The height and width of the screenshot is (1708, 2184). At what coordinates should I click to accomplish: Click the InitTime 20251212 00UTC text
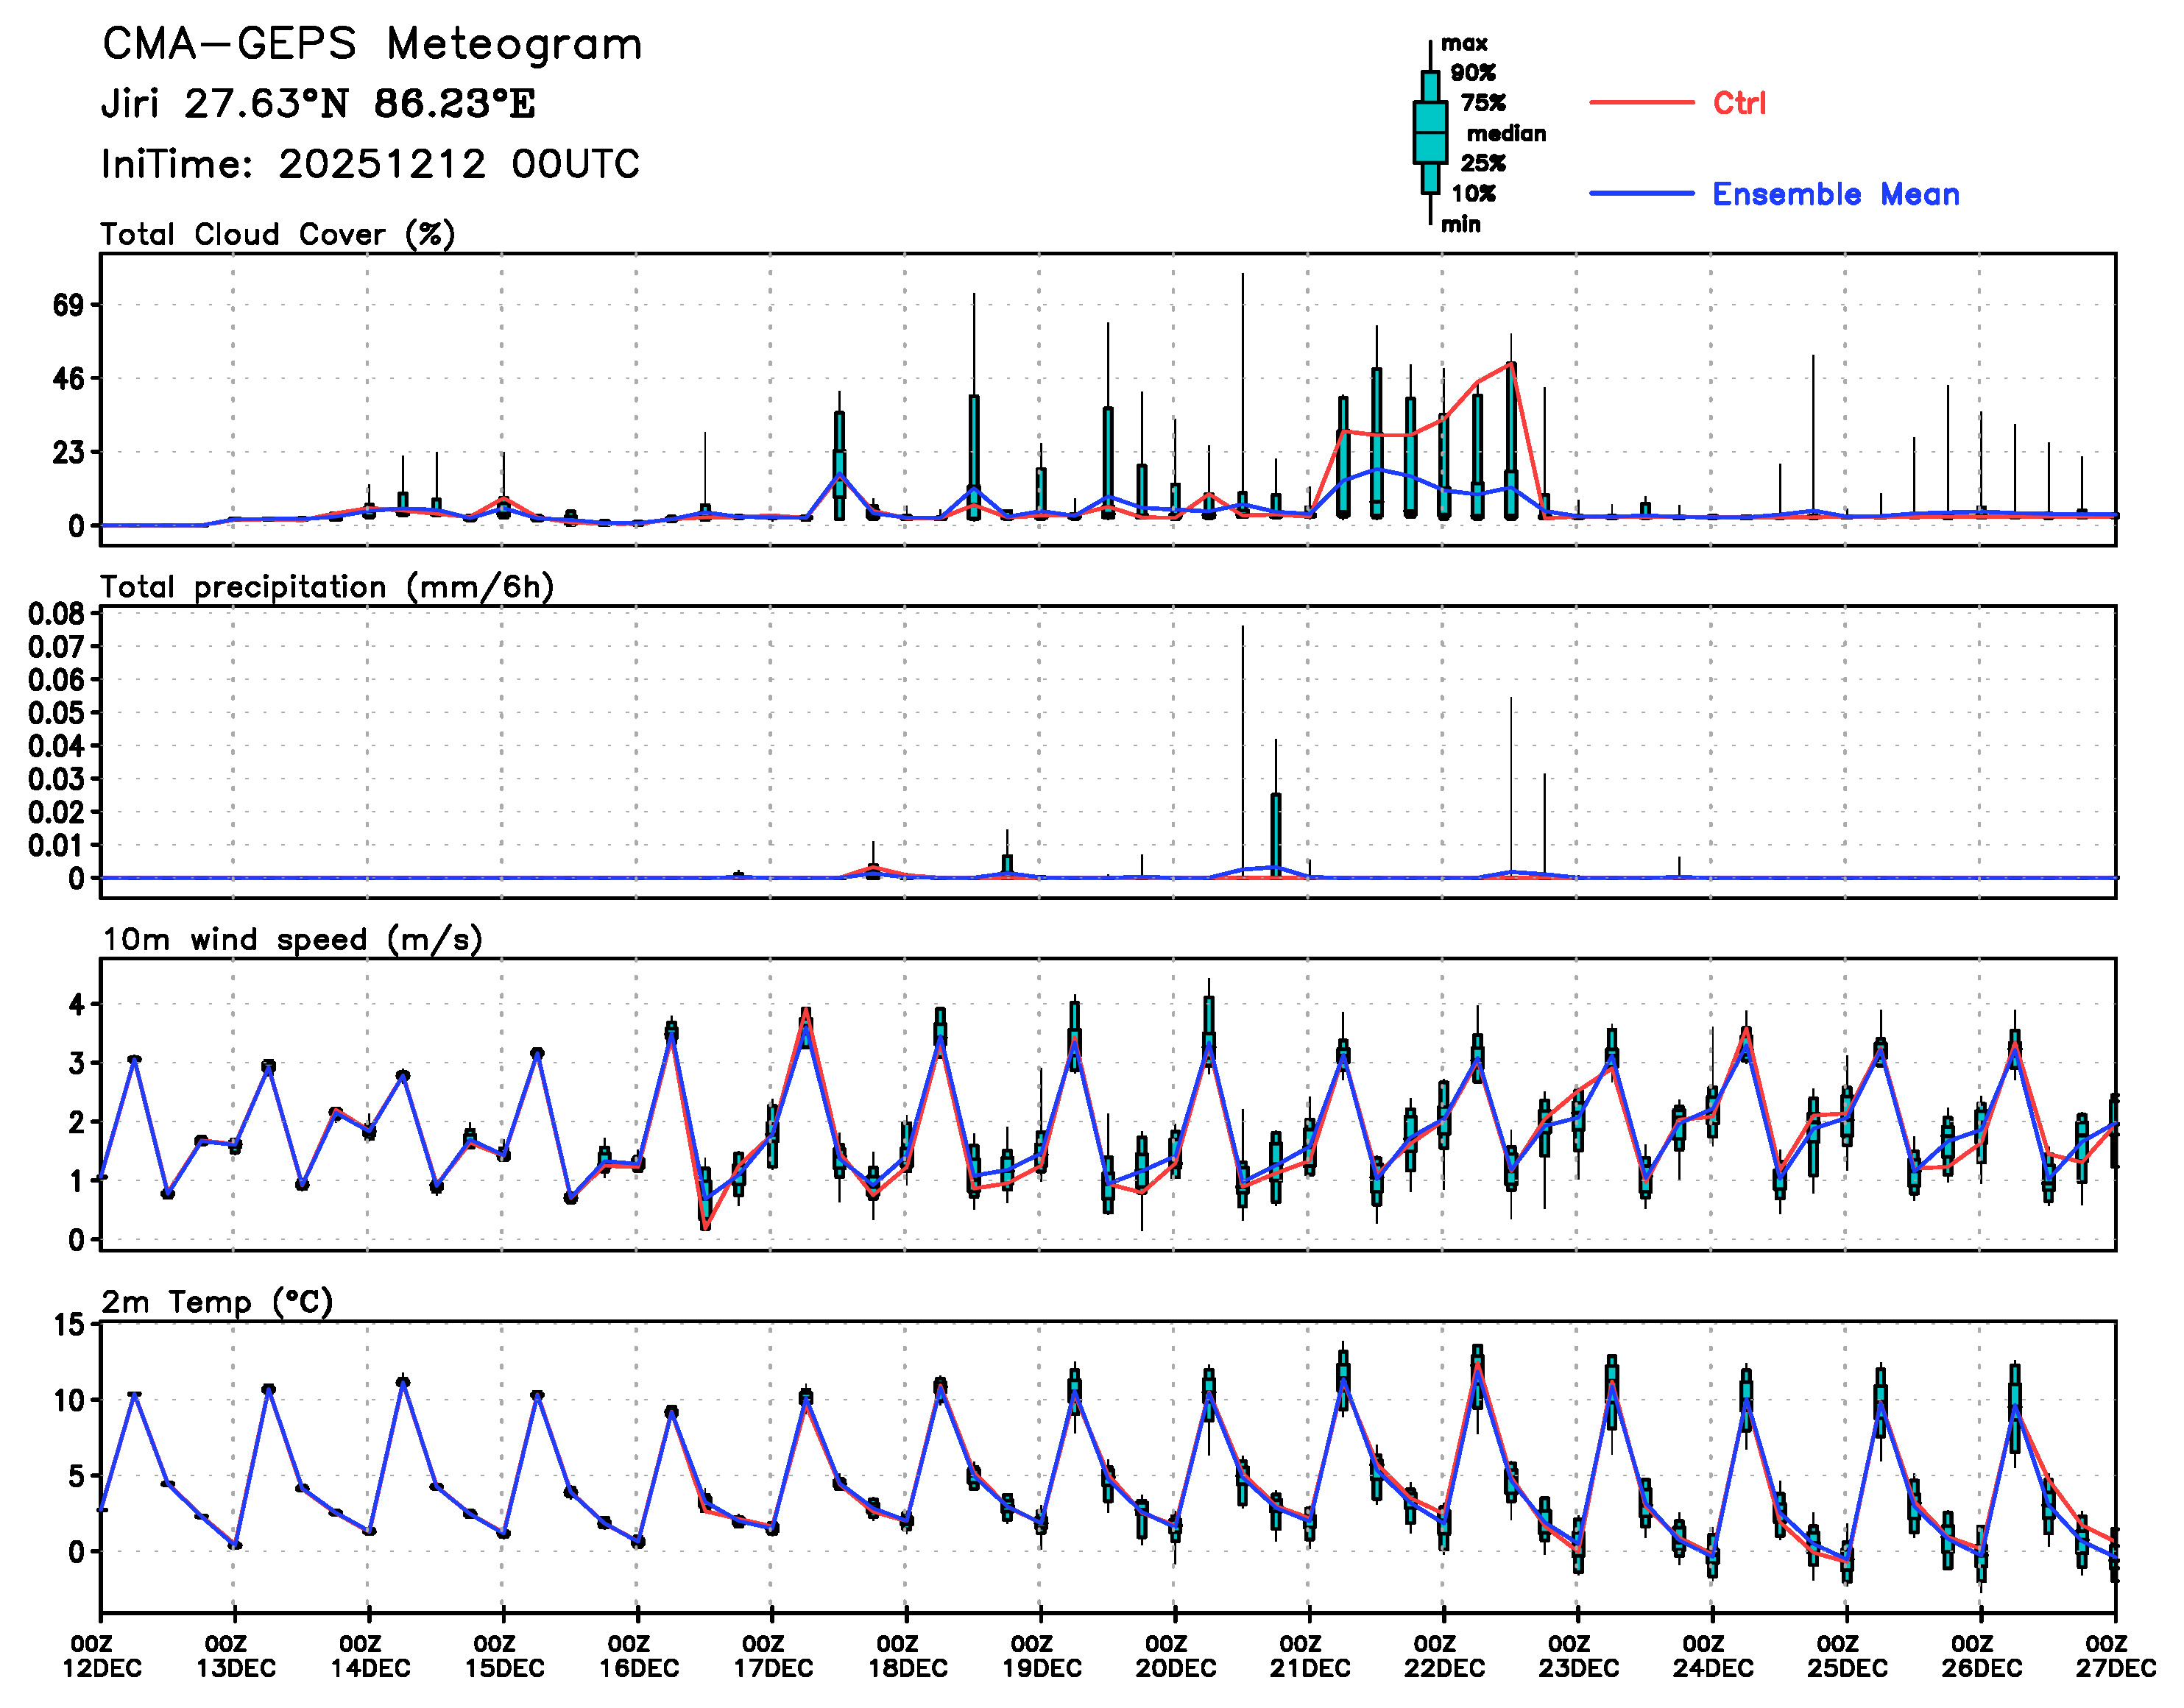pyautogui.click(x=370, y=164)
